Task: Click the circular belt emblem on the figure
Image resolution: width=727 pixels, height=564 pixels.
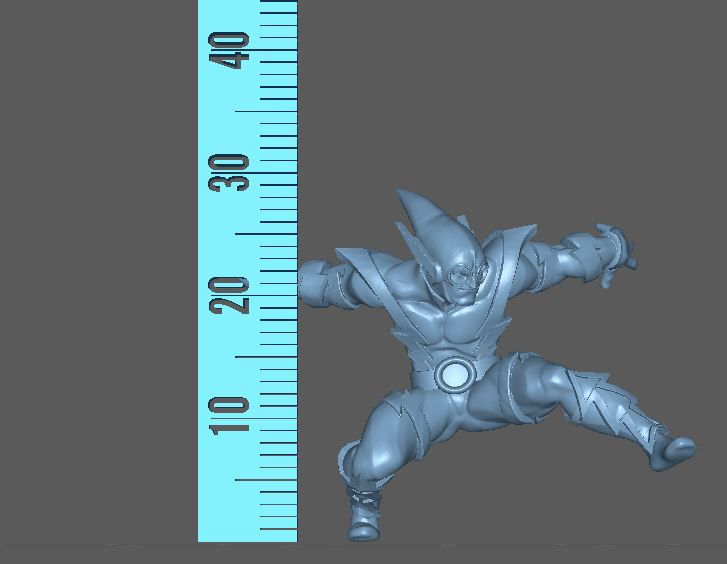Action: 454,374
